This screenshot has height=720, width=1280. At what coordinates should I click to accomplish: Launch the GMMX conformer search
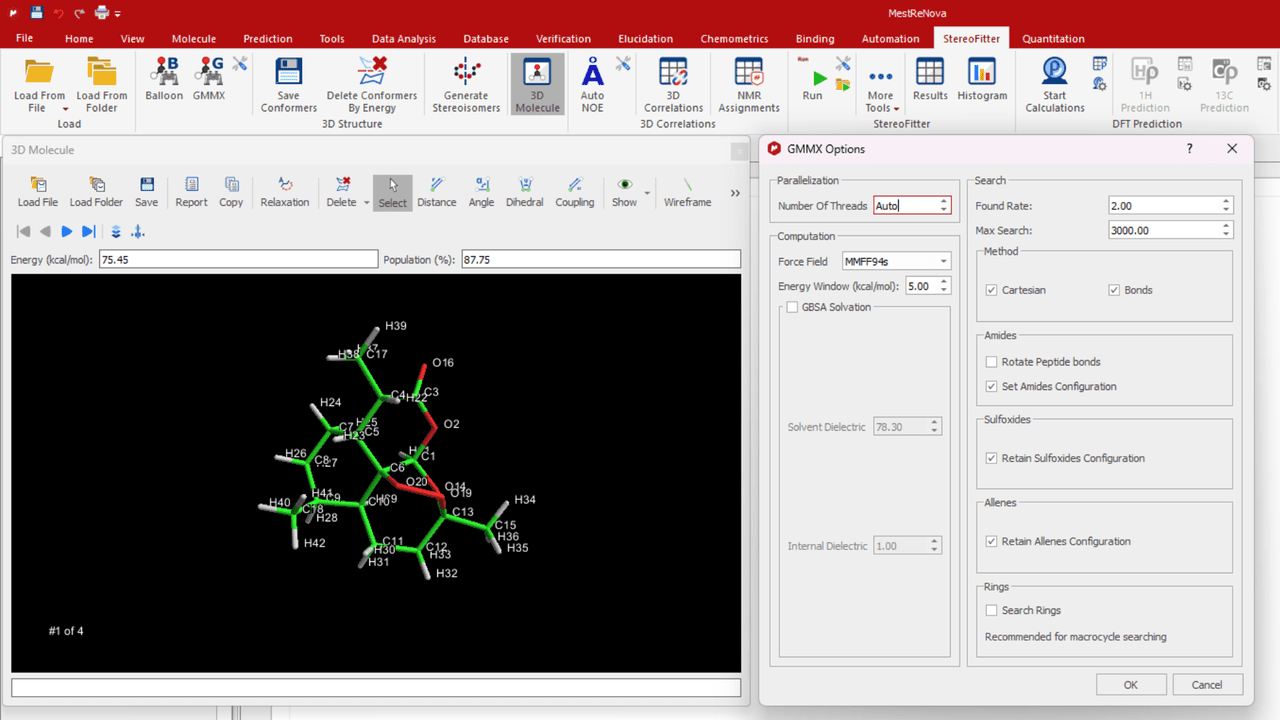[209, 79]
